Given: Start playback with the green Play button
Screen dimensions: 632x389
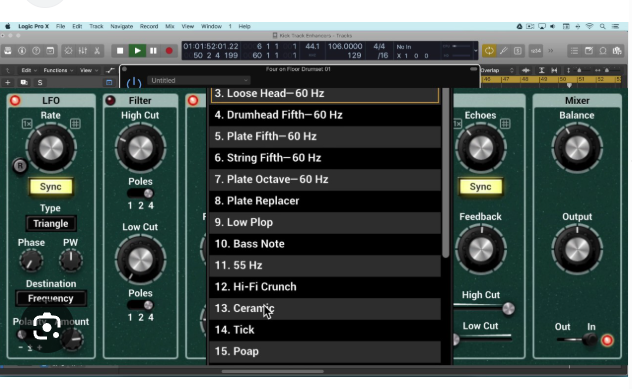Looking at the screenshot, I should pos(137,51).
